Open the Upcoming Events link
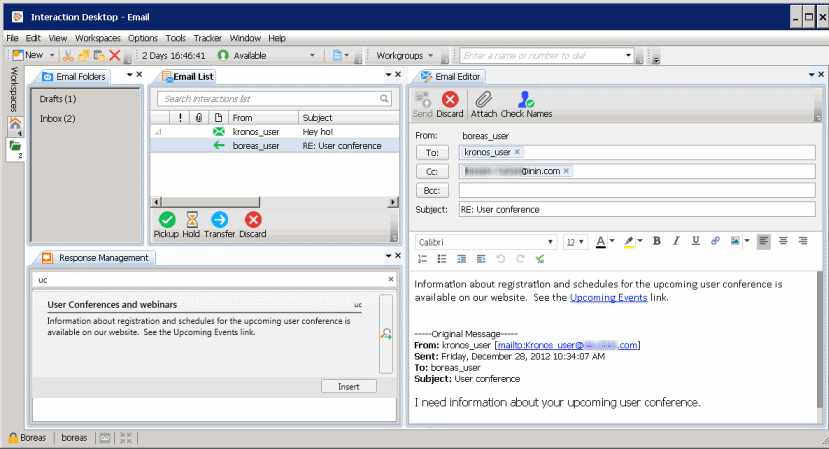This screenshot has height=449, width=829. tap(608, 297)
